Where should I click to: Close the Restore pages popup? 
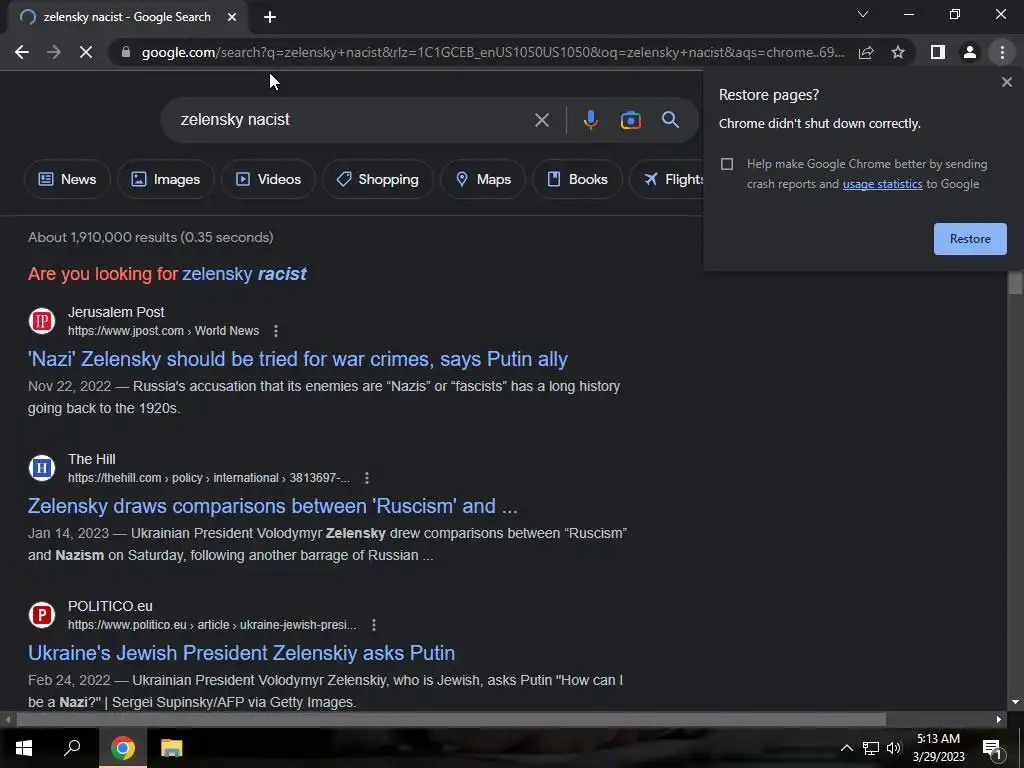click(1006, 82)
